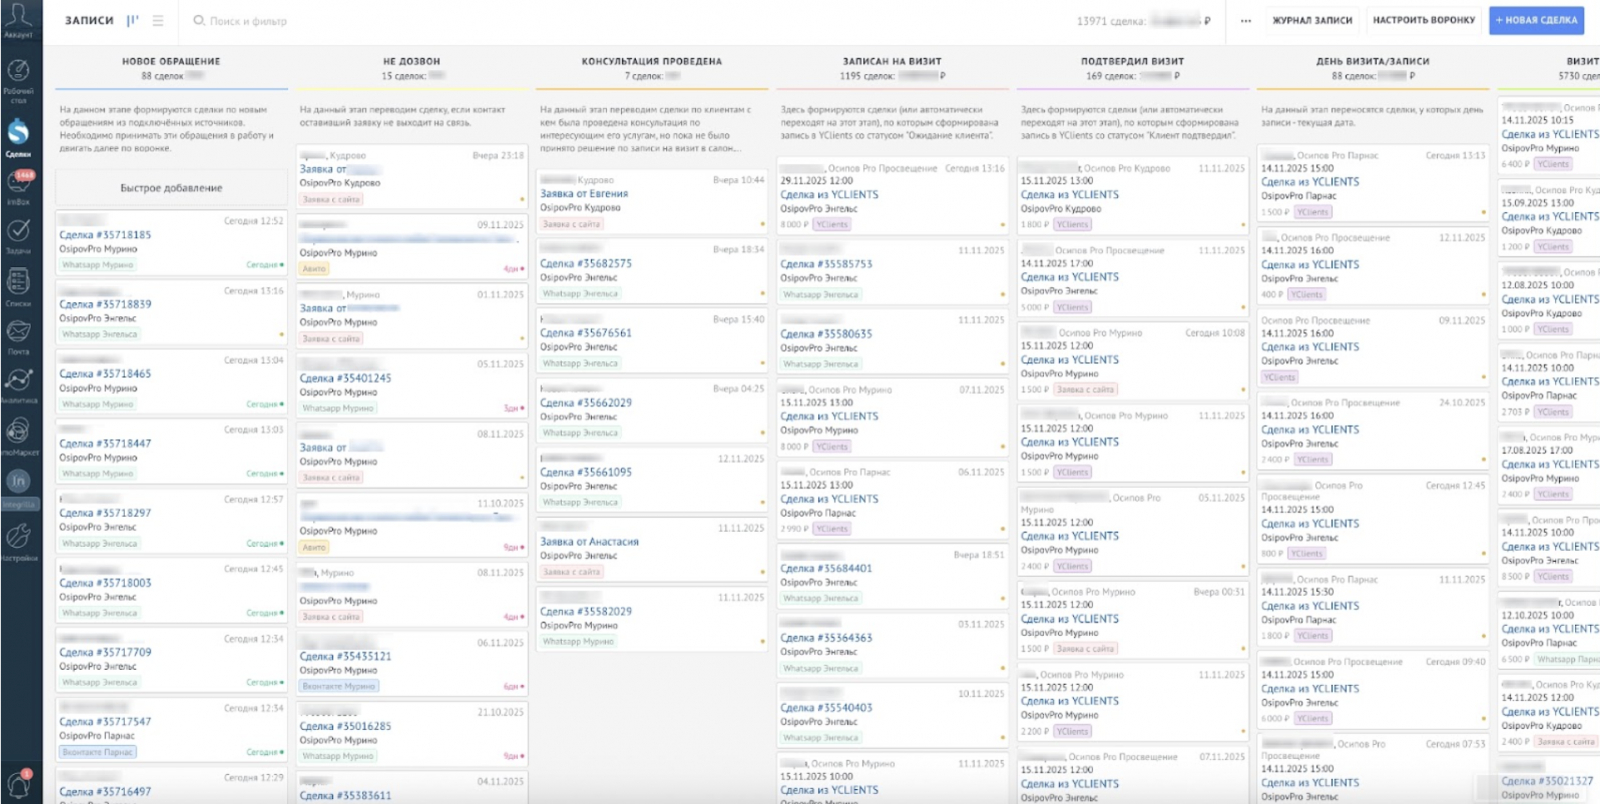Click Быстрое добавление quick add
Viewport: 1600px width, 804px height.
(171, 188)
